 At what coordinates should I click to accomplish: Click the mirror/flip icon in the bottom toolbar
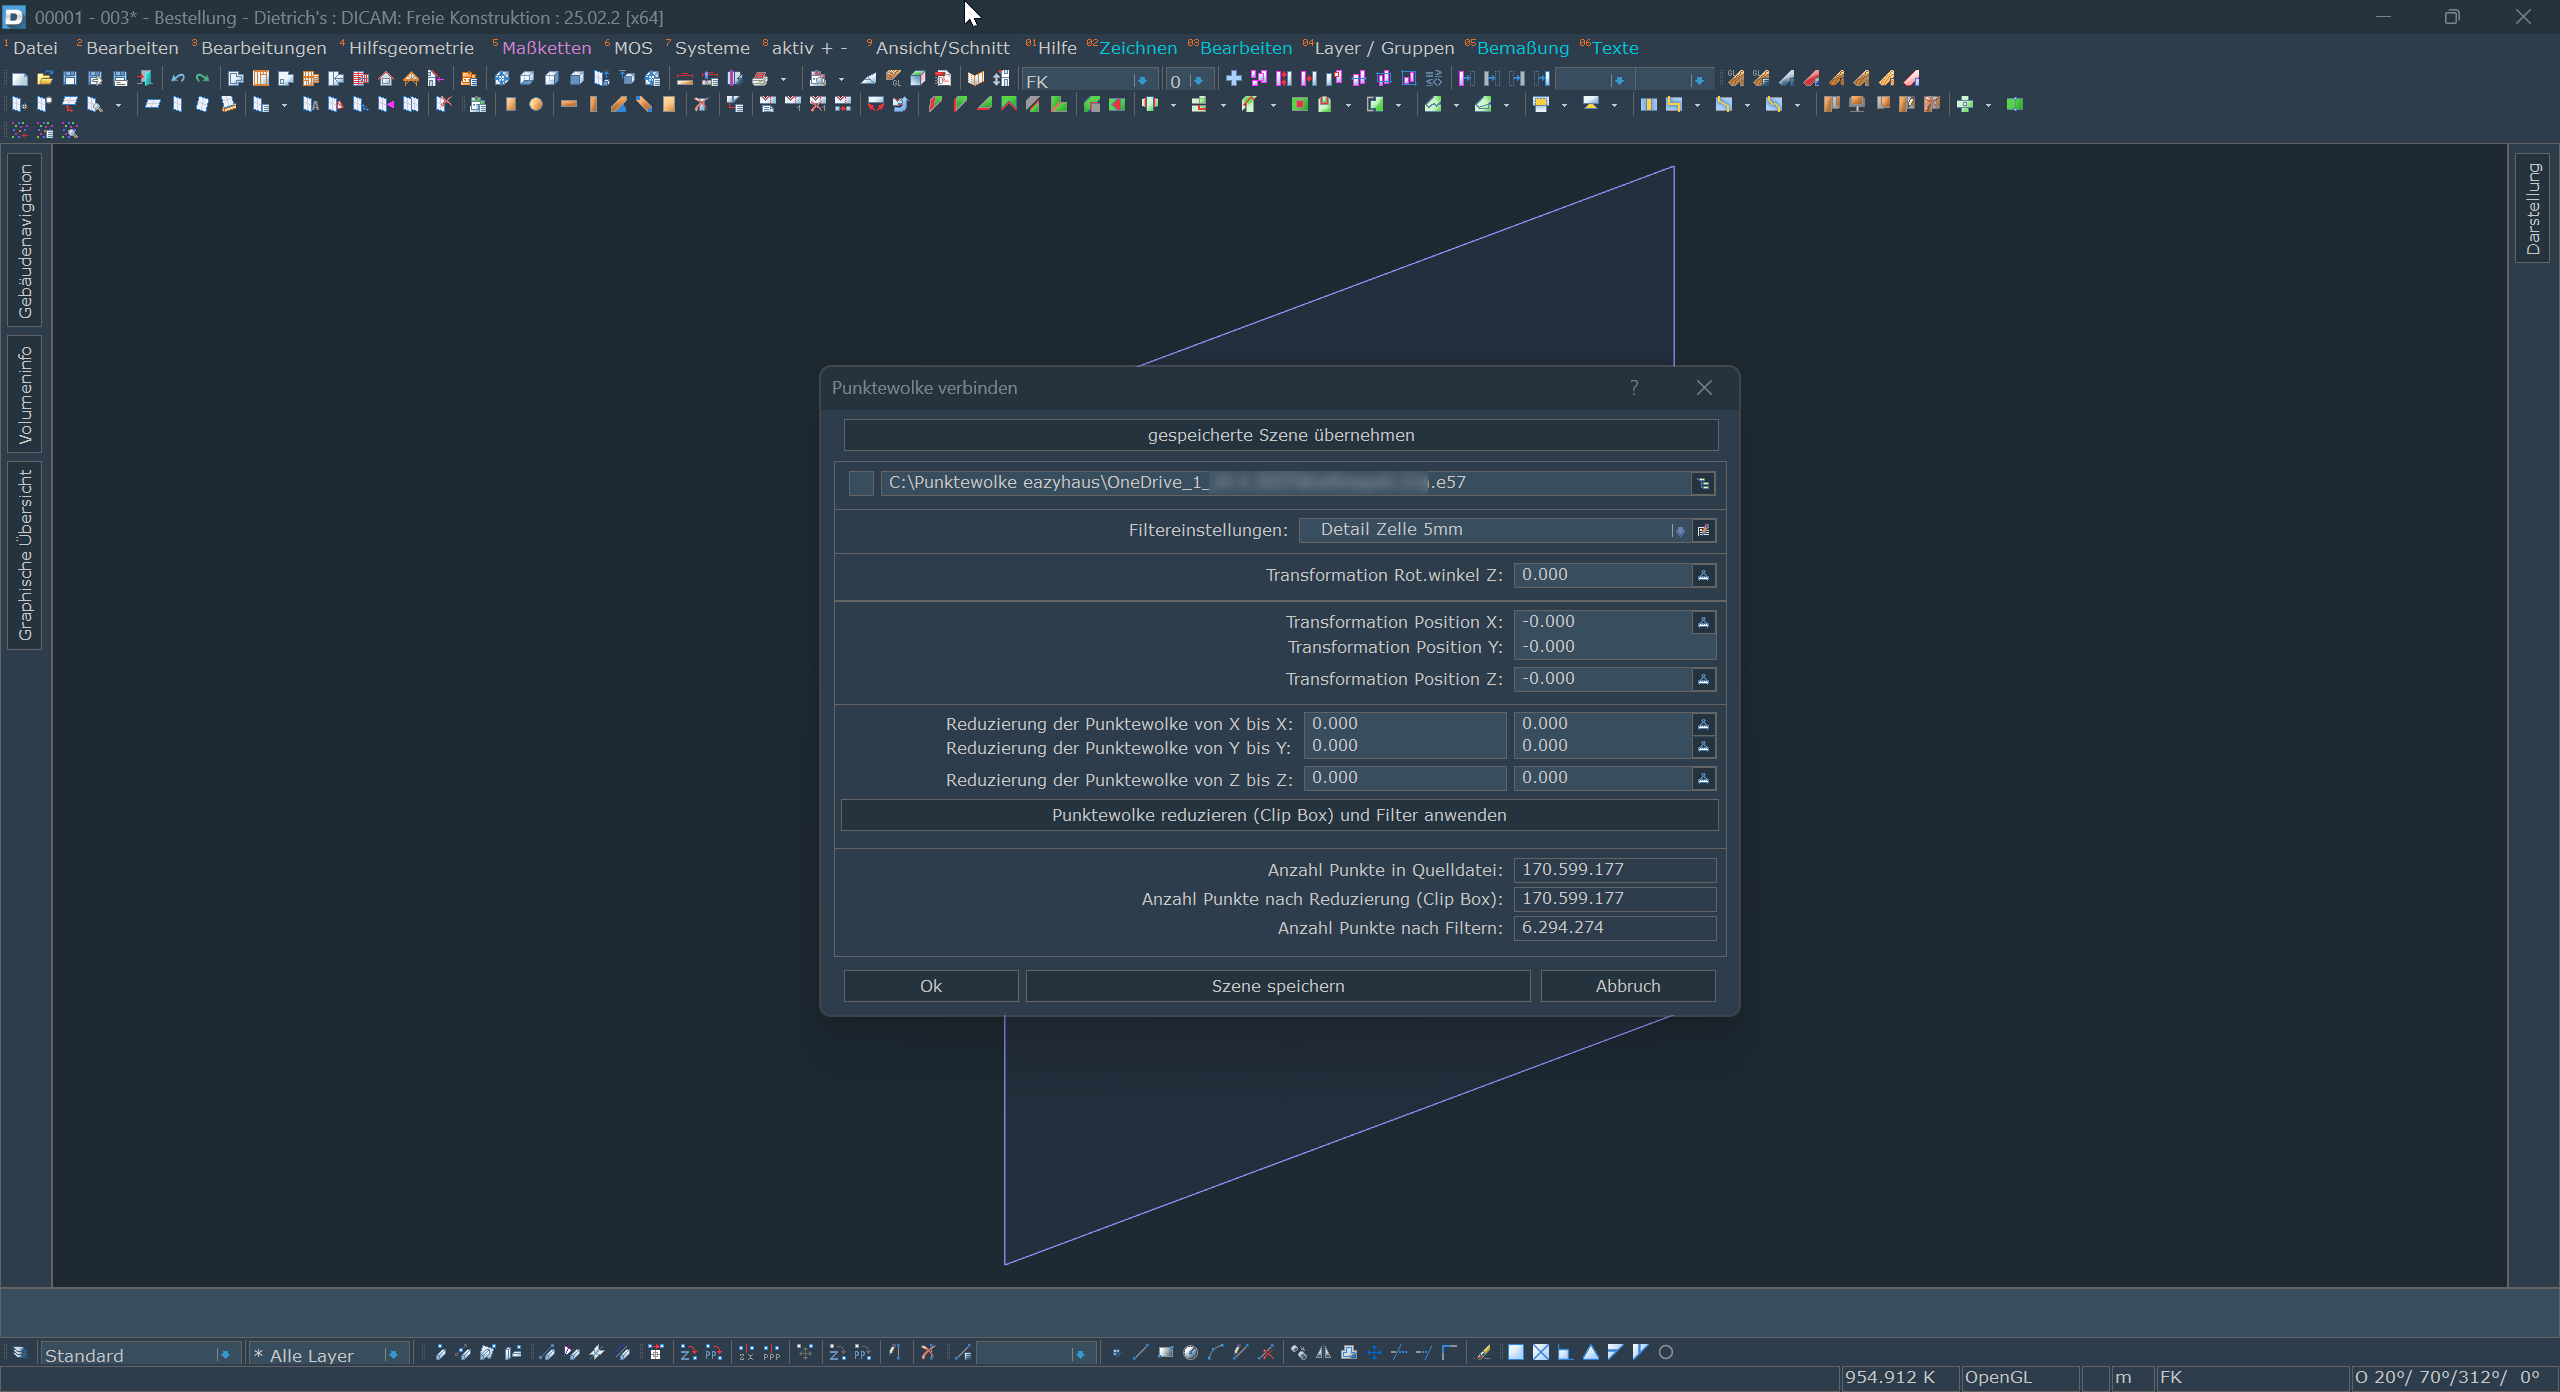[1323, 1352]
